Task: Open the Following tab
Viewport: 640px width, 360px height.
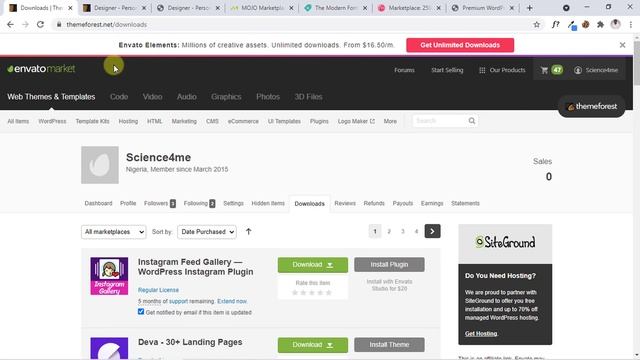Action: (x=199, y=203)
